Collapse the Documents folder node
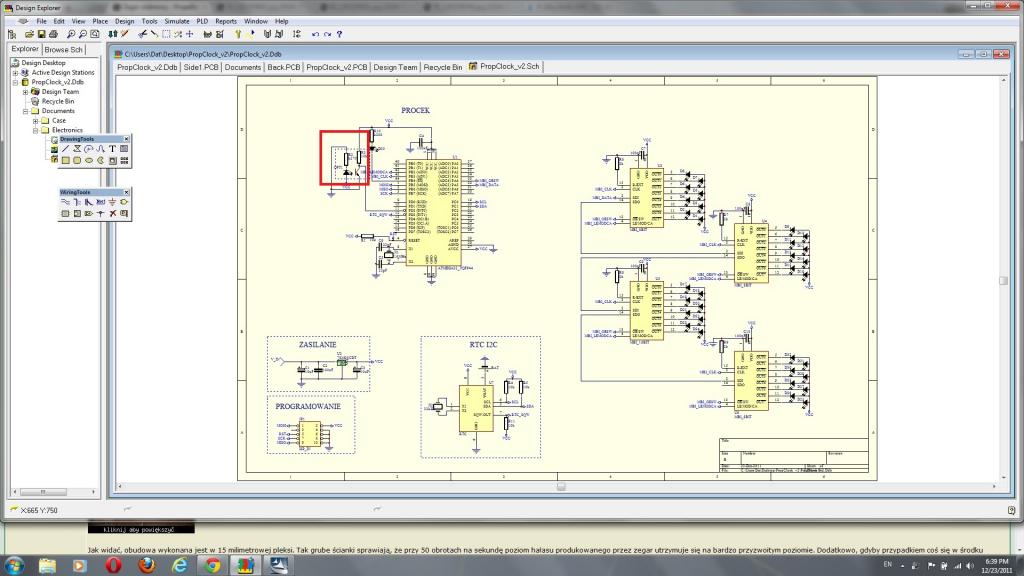 (x=25, y=111)
